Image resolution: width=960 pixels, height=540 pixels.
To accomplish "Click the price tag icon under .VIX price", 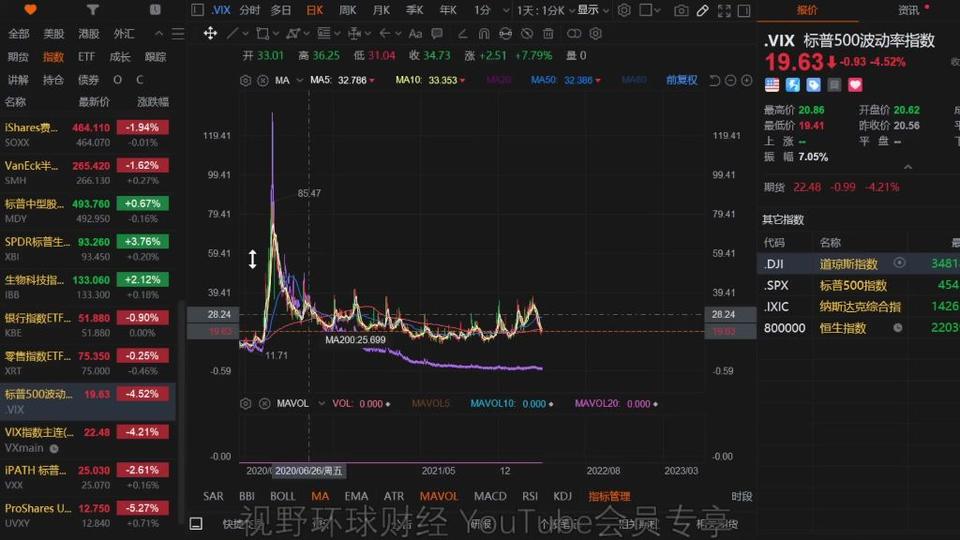I will 814,84.
